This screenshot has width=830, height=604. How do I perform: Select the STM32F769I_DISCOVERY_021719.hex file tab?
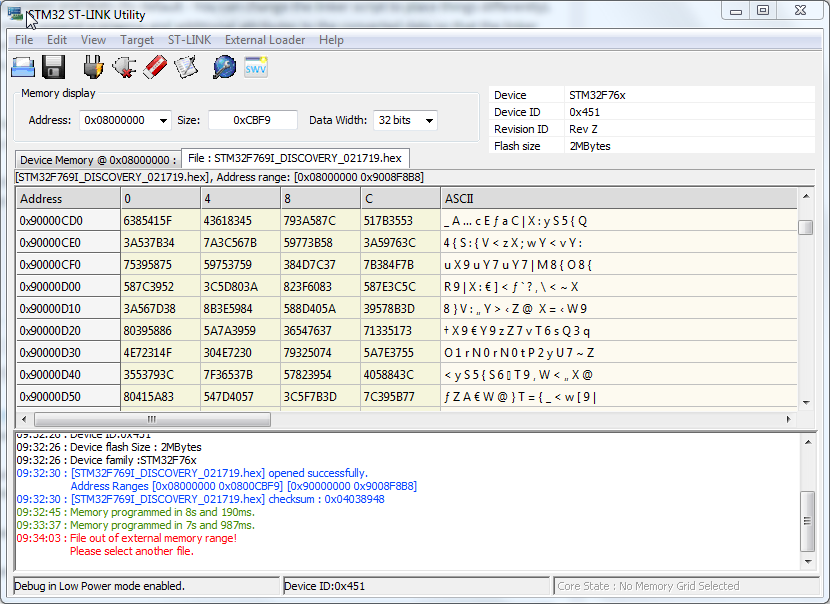[295, 158]
